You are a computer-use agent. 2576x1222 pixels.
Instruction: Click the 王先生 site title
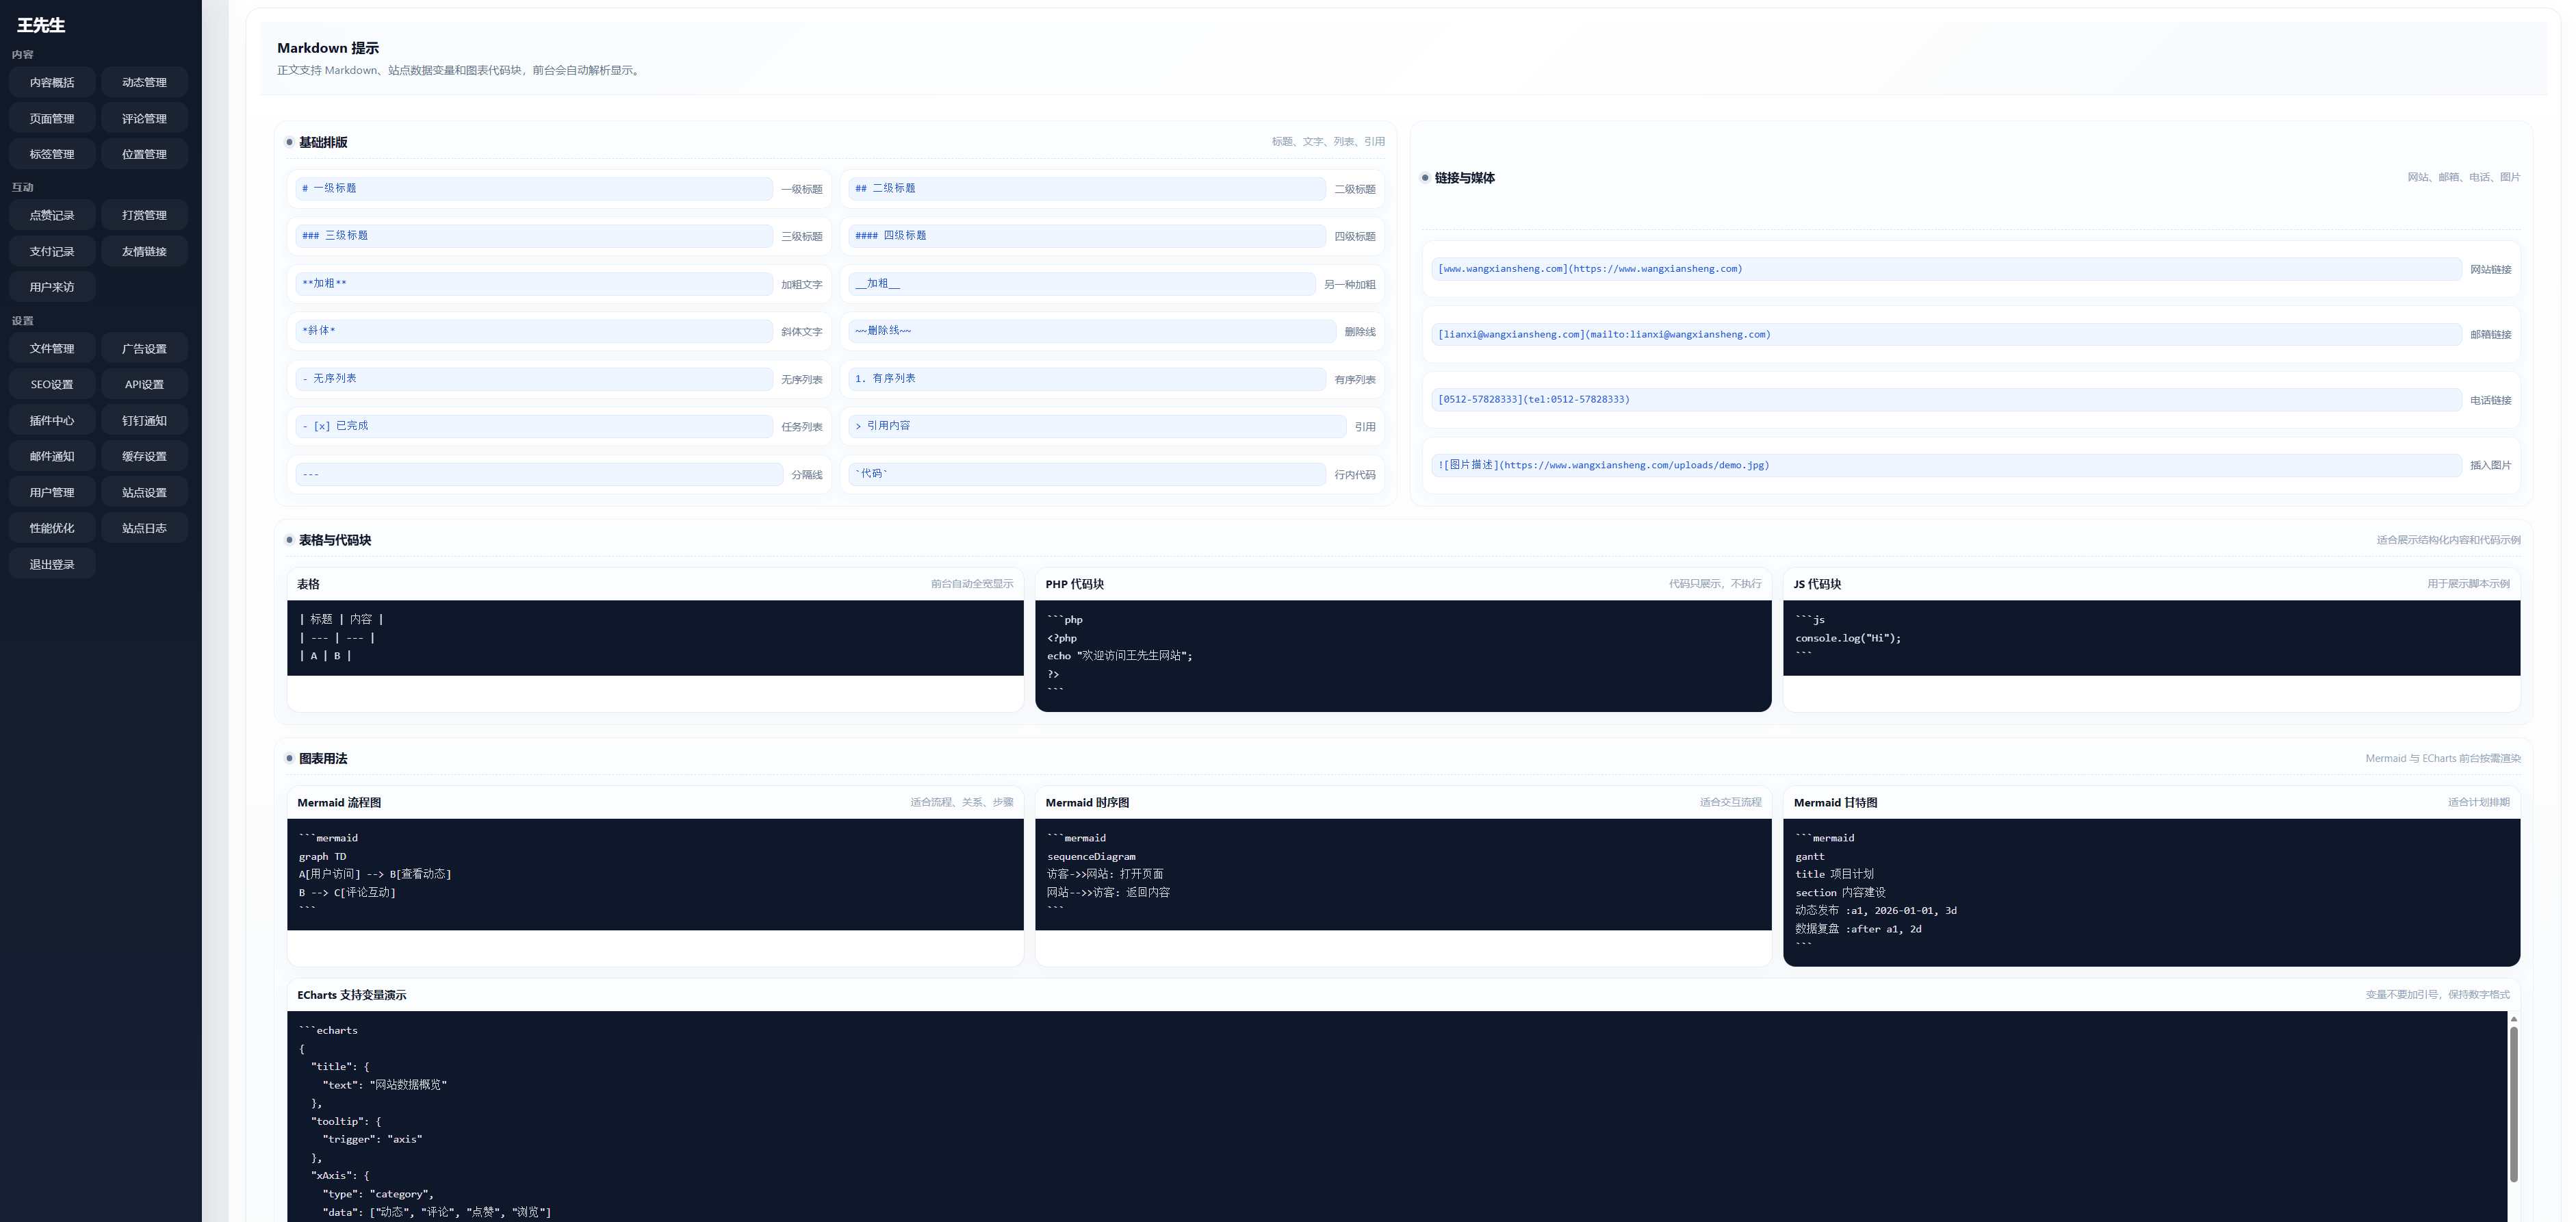click(41, 25)
